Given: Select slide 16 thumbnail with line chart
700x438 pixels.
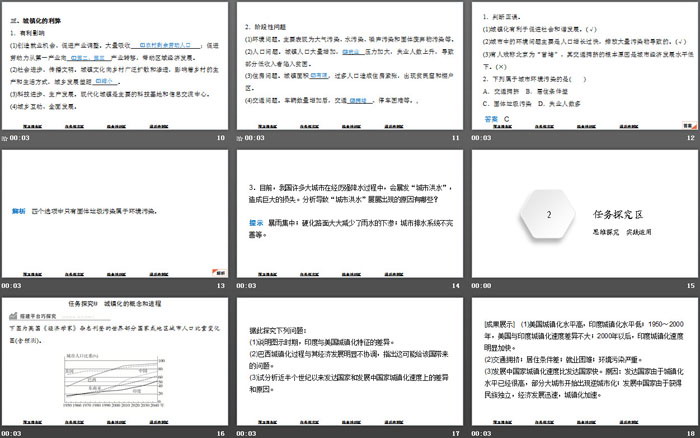Looking at the screenshot, I should tap(114, 357).
